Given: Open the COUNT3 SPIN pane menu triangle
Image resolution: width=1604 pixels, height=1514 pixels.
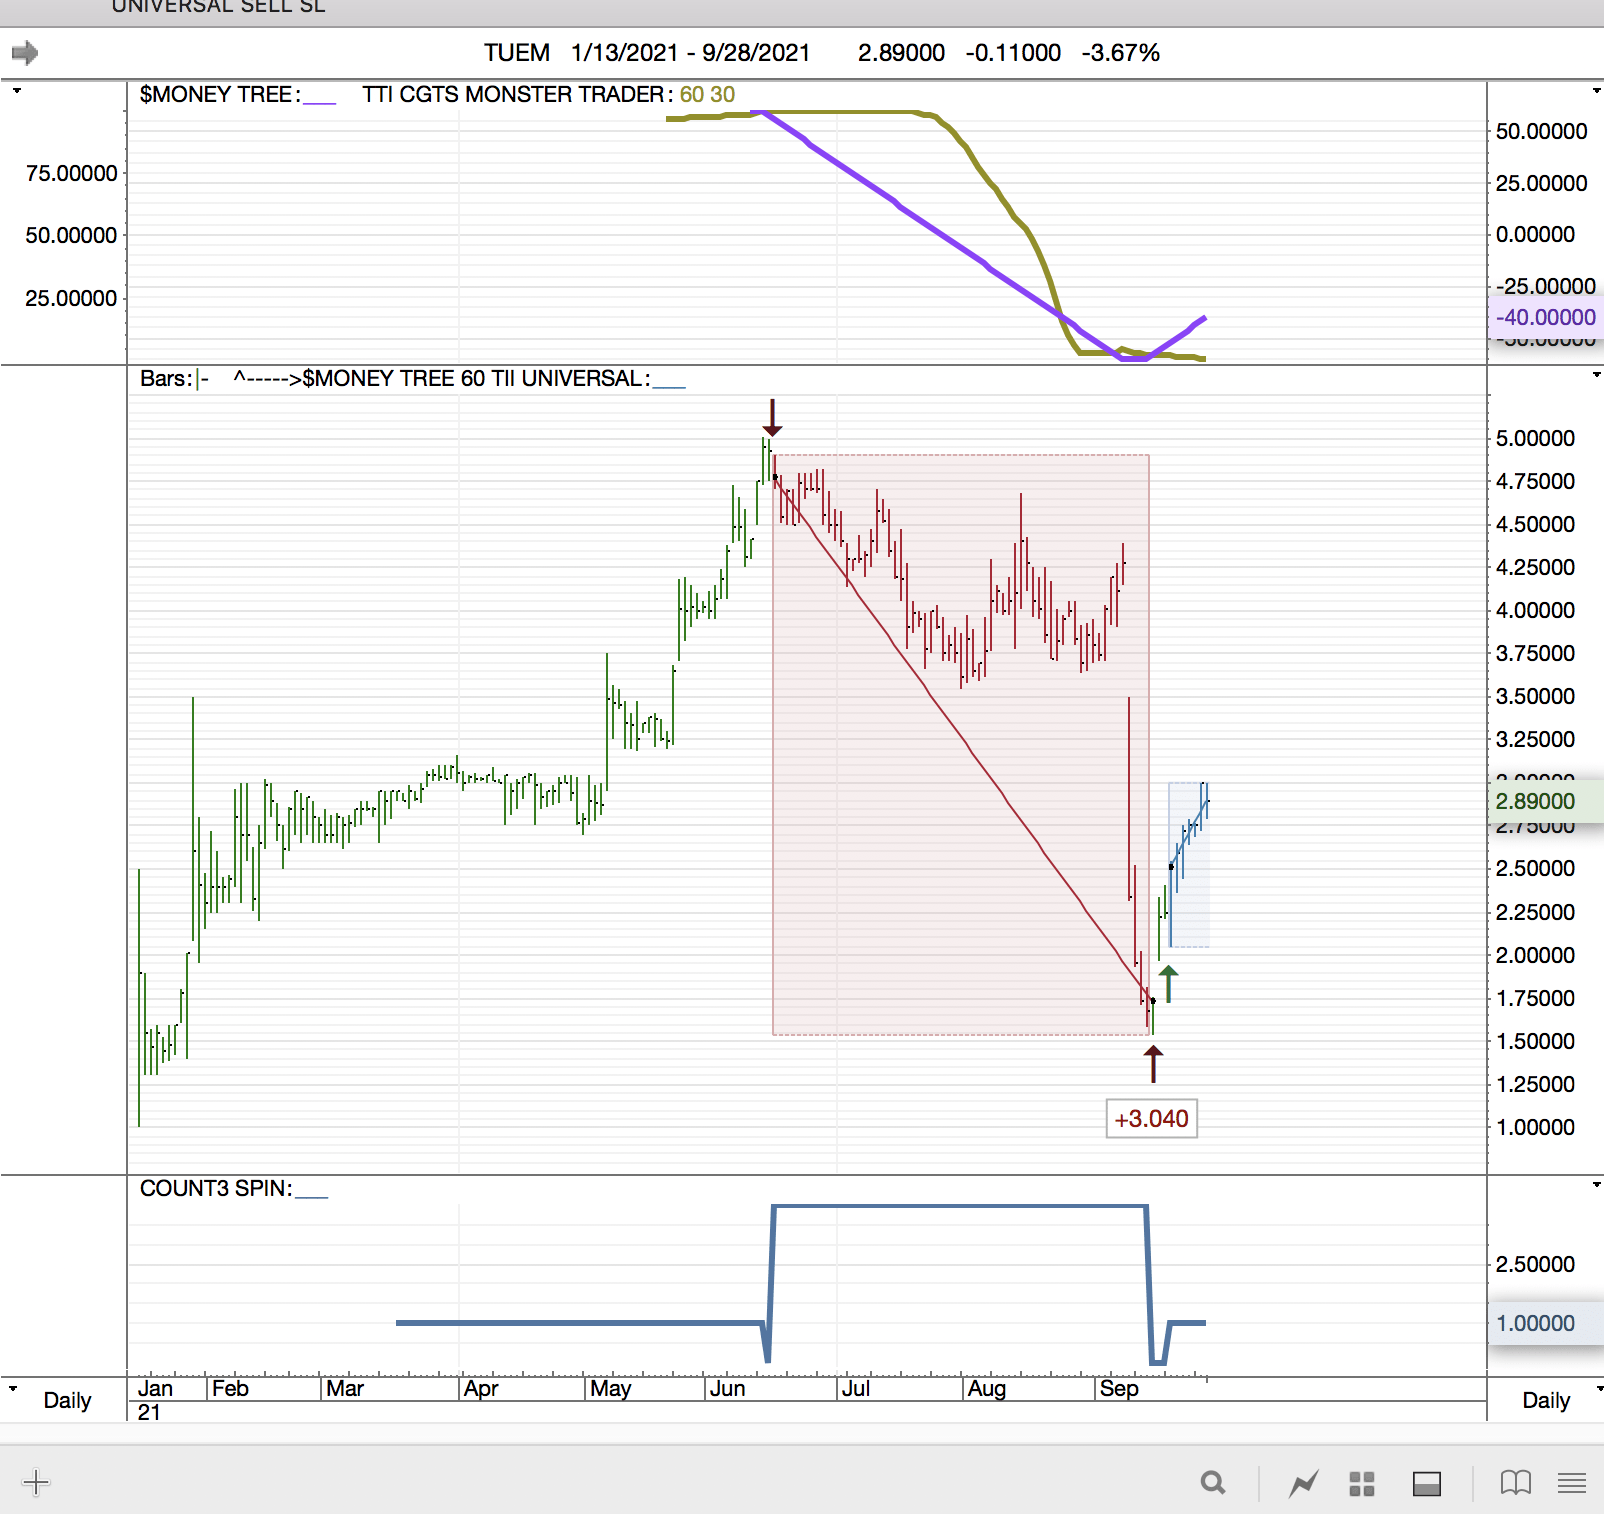Looking at the screenshot, I should point(1596,1185).
